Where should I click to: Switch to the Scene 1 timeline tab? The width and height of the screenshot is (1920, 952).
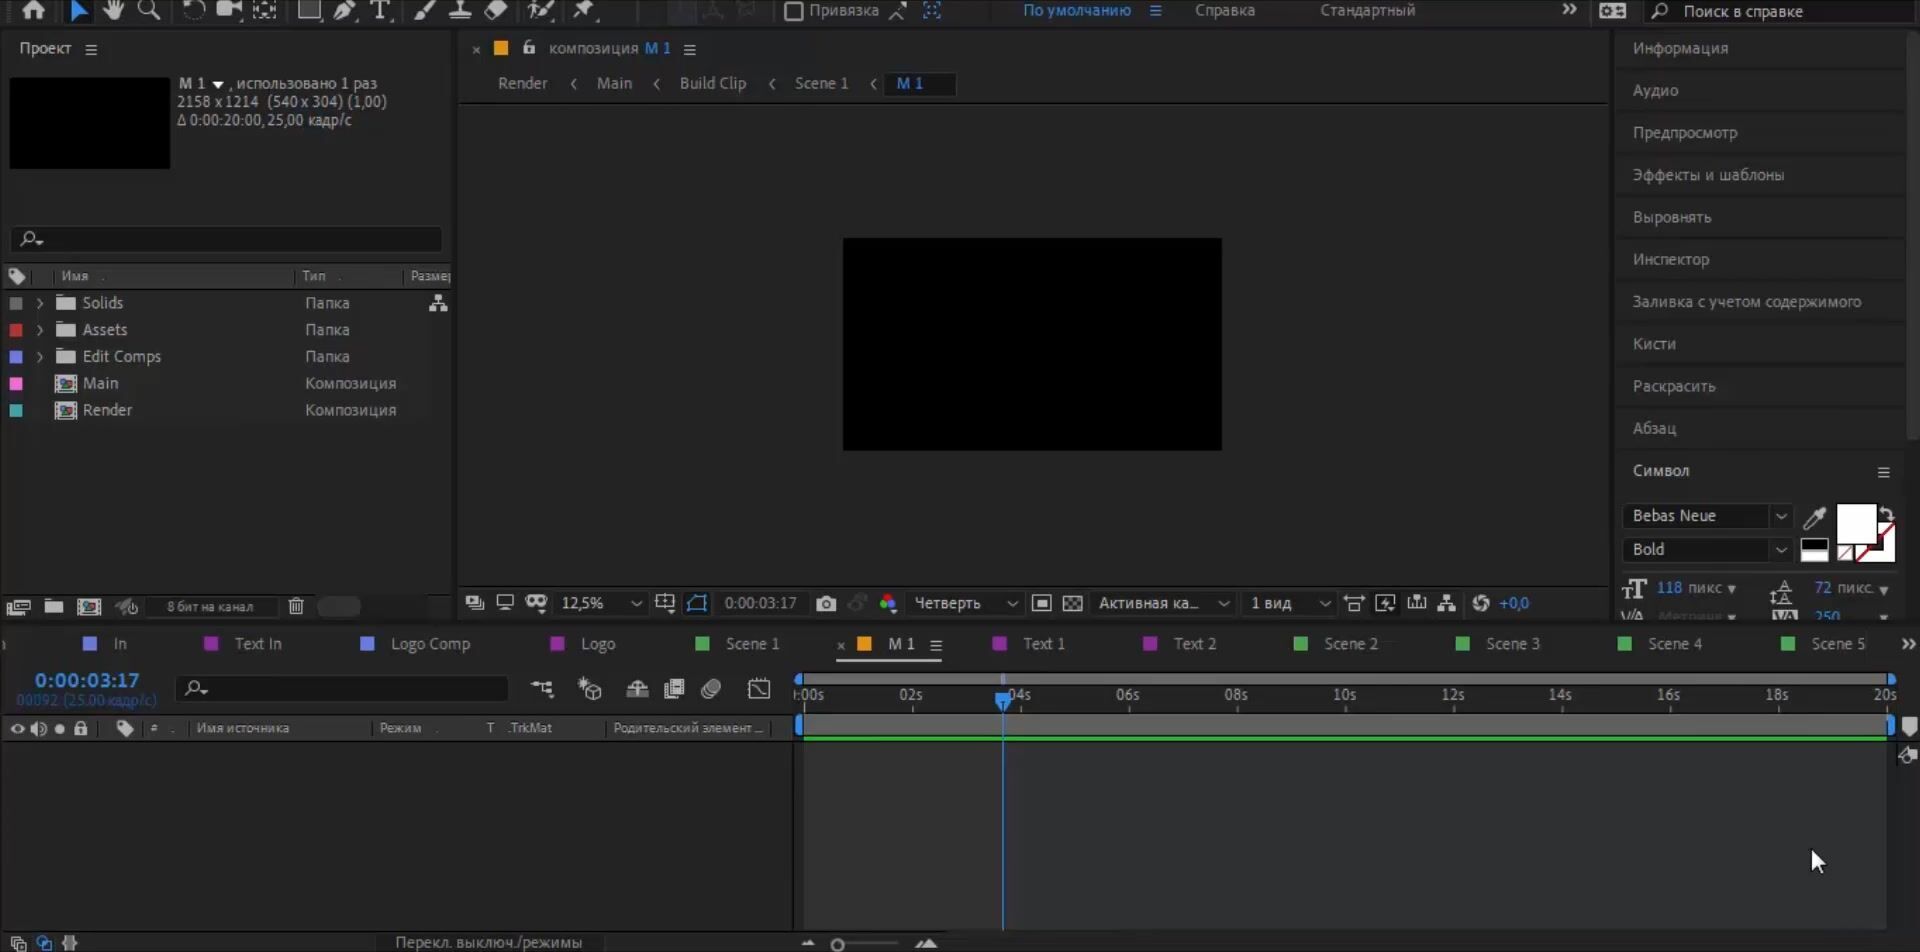[x=752, y=644]
